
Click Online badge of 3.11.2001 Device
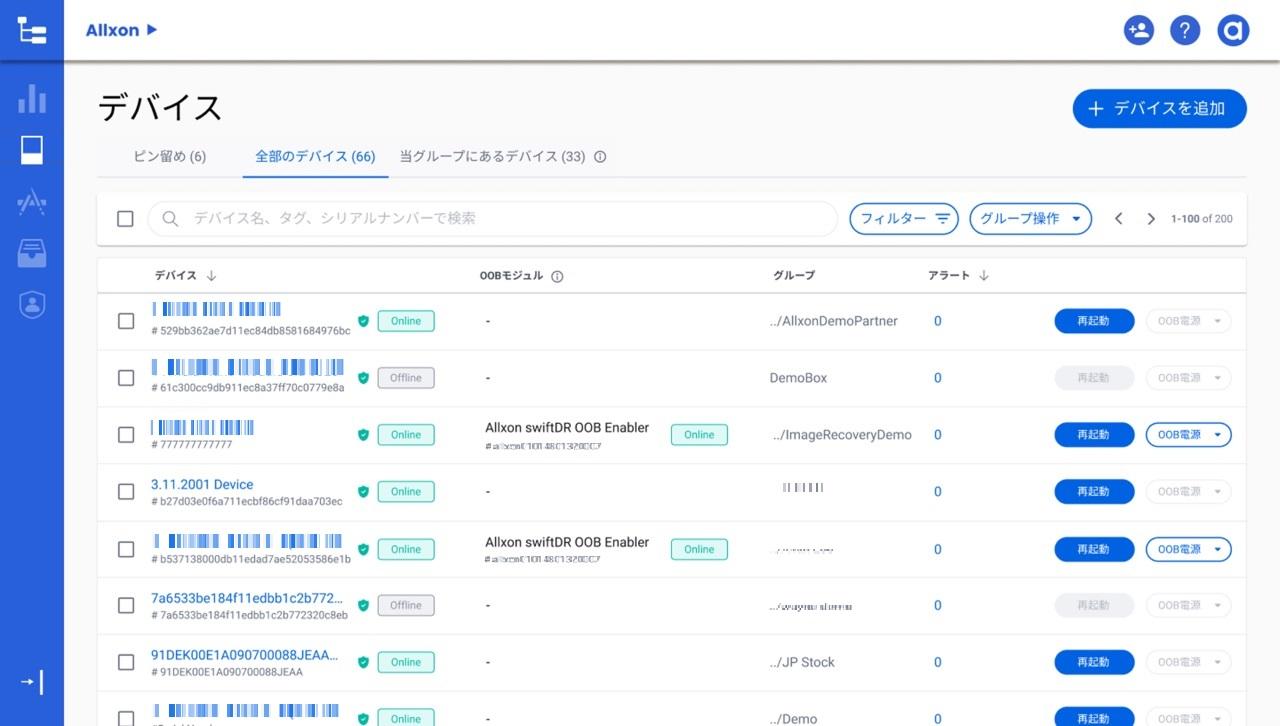pyautogui.click(x=406, y=492)
